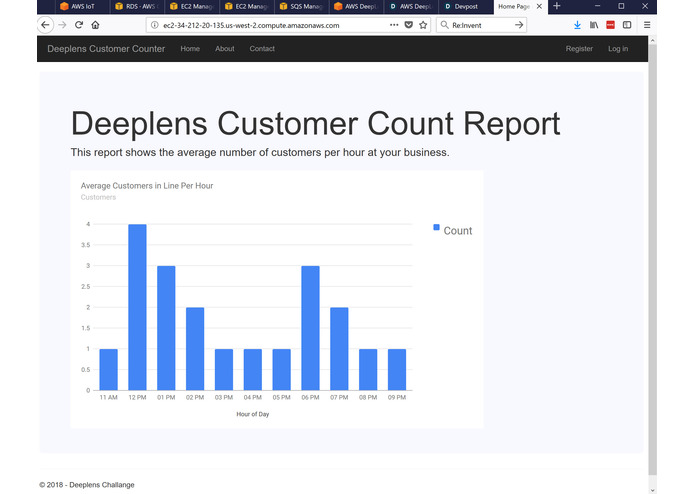Click the page's vertical scrollbar

click(652, 259)
